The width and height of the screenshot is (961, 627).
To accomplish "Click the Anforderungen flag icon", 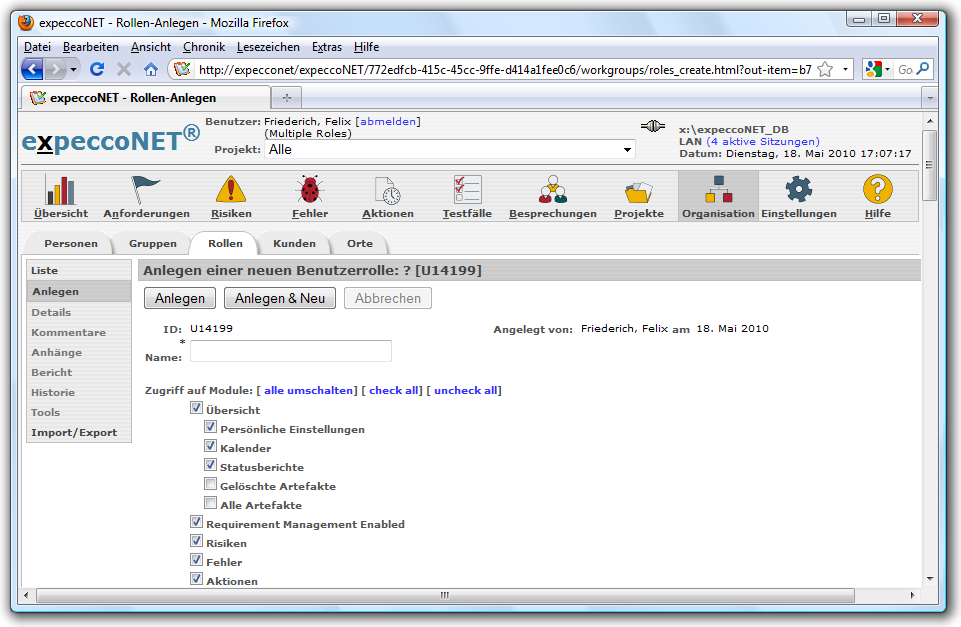I will (146, 190).
